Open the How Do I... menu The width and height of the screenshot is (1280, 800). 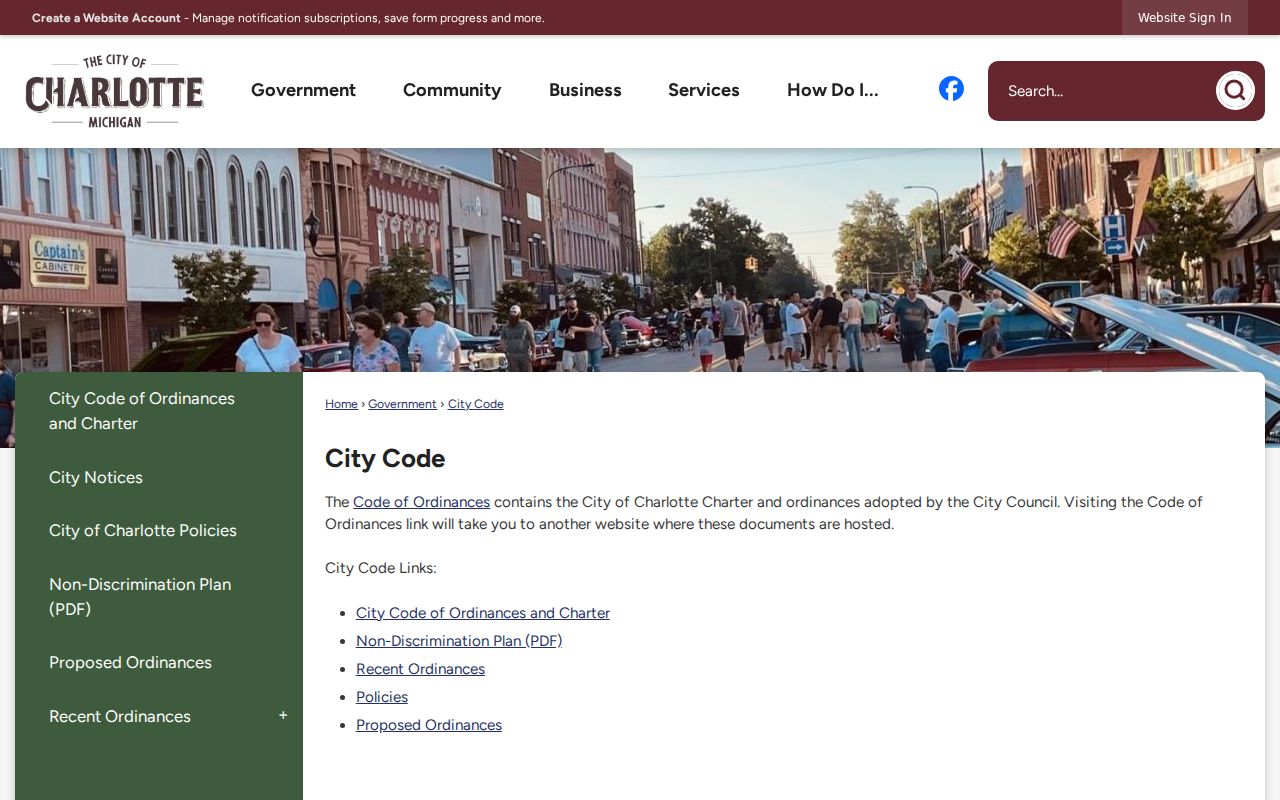(x=833, y=90)
